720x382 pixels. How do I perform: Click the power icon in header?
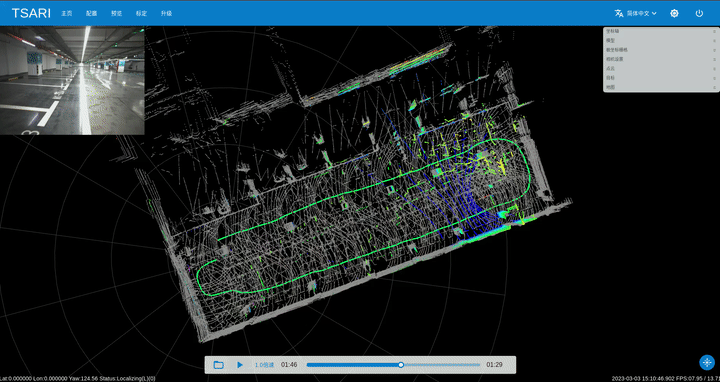tap(699, 13)
